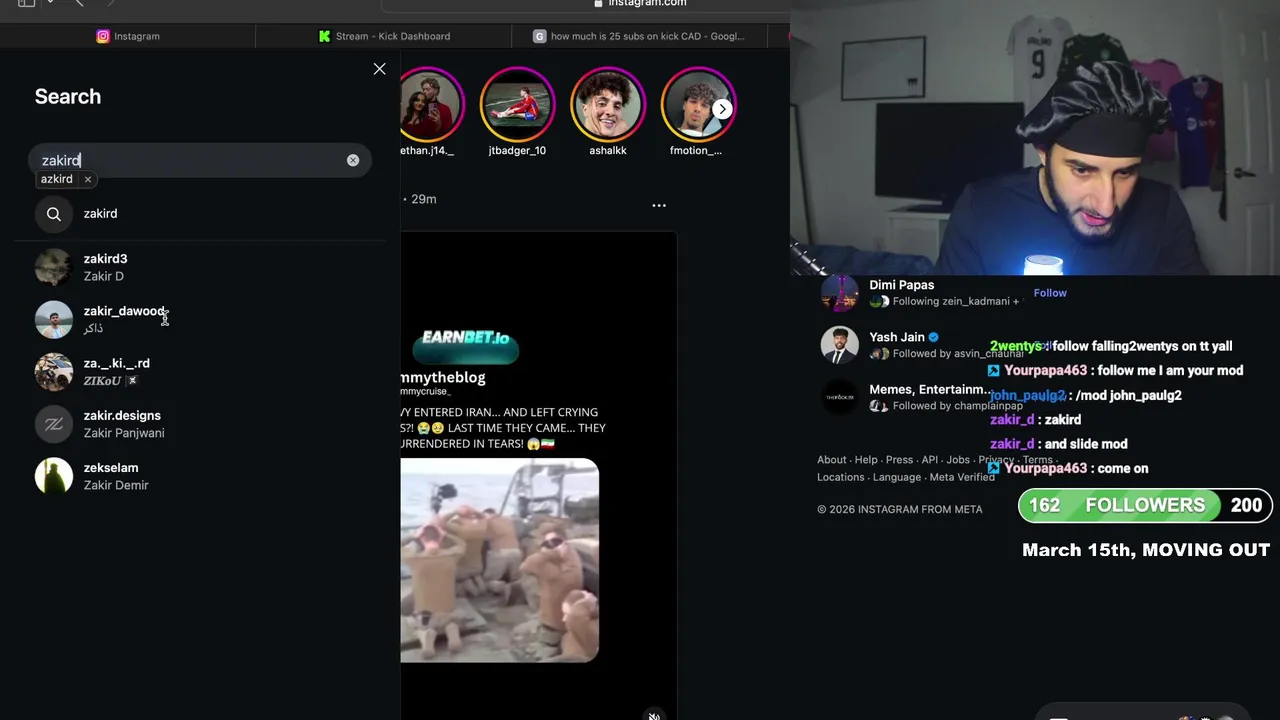Click the Jobs footer link
This screenshot has width=1280, height=720.
(x=958, y=460)
